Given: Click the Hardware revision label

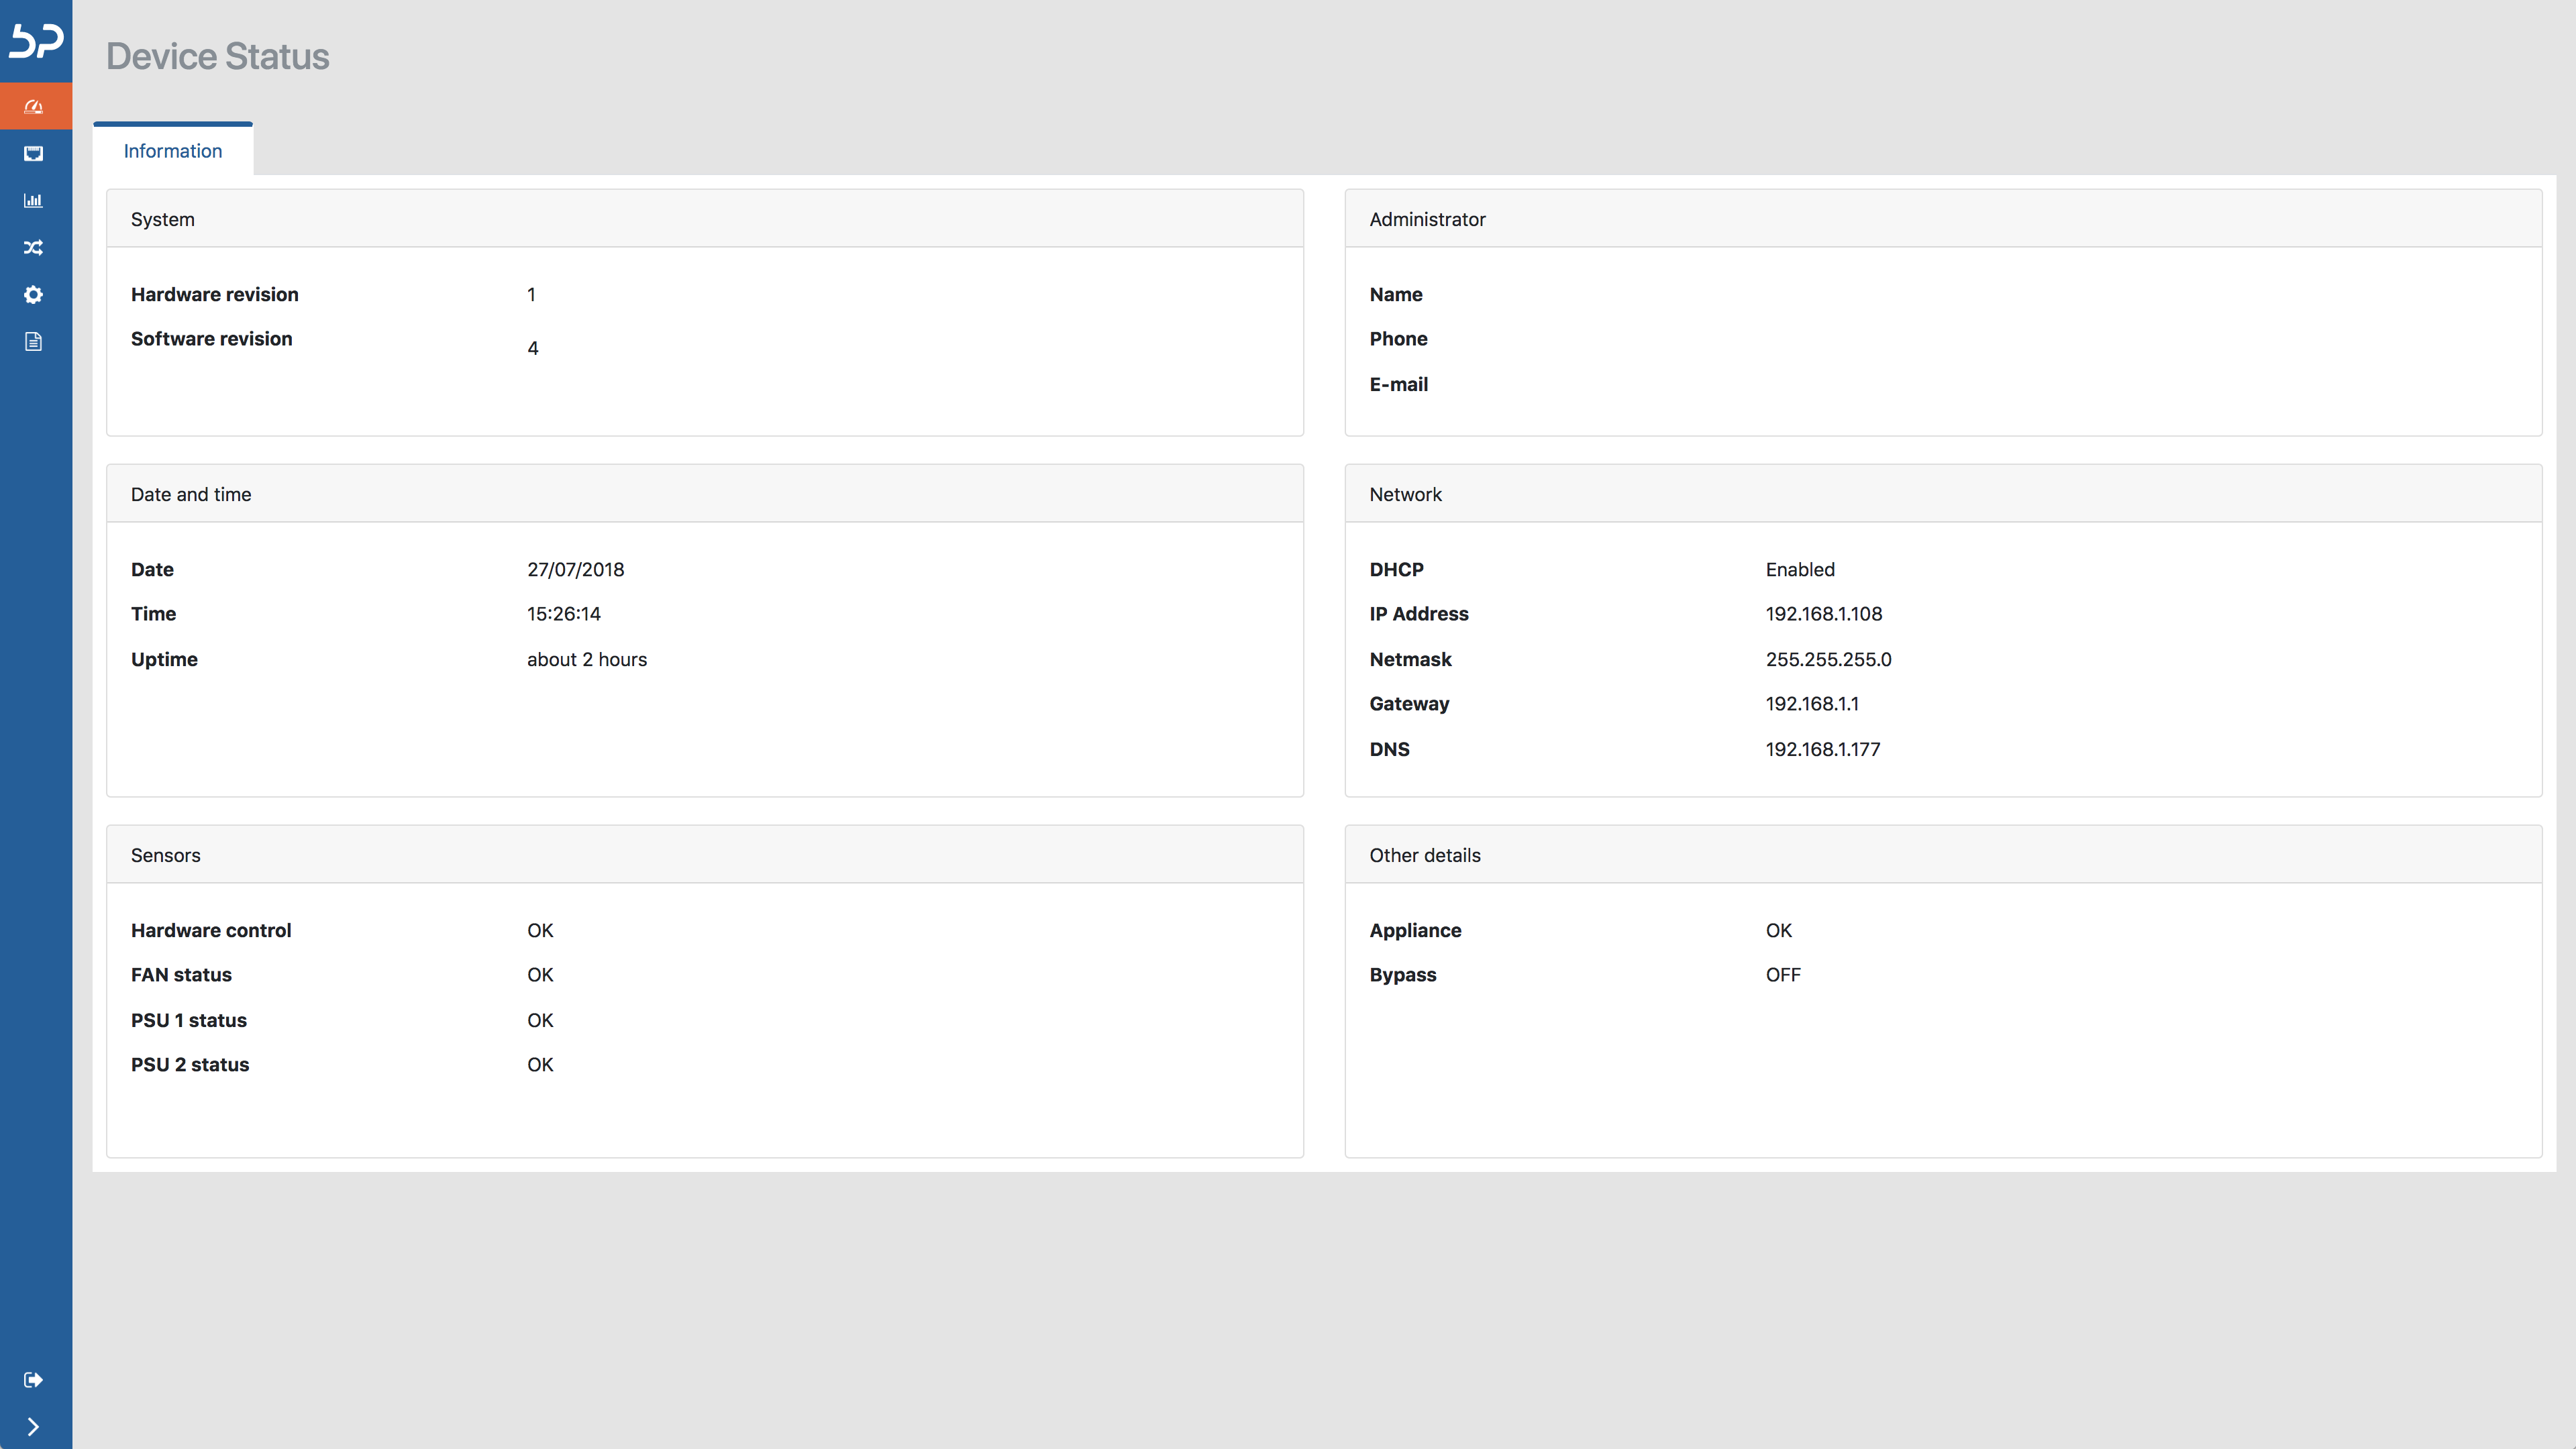Looking at the screenshot, I should click(214, 294).
